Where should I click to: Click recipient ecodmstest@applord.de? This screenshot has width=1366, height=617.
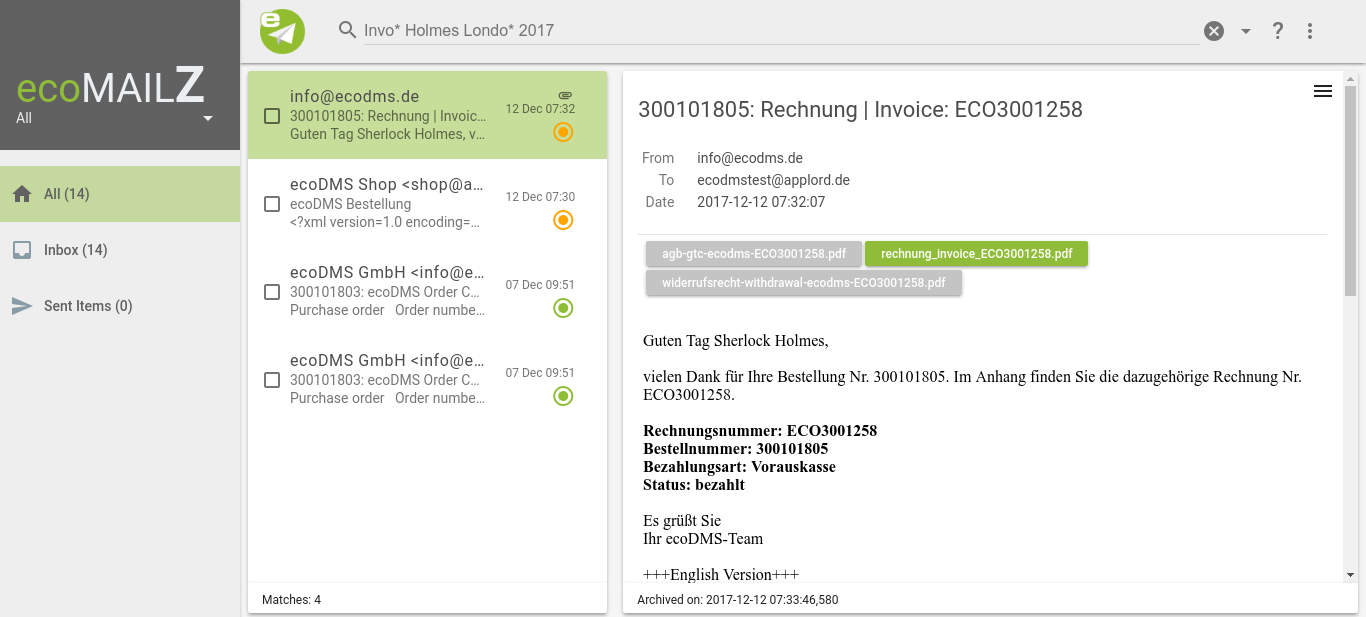click(x=773, y=180)
